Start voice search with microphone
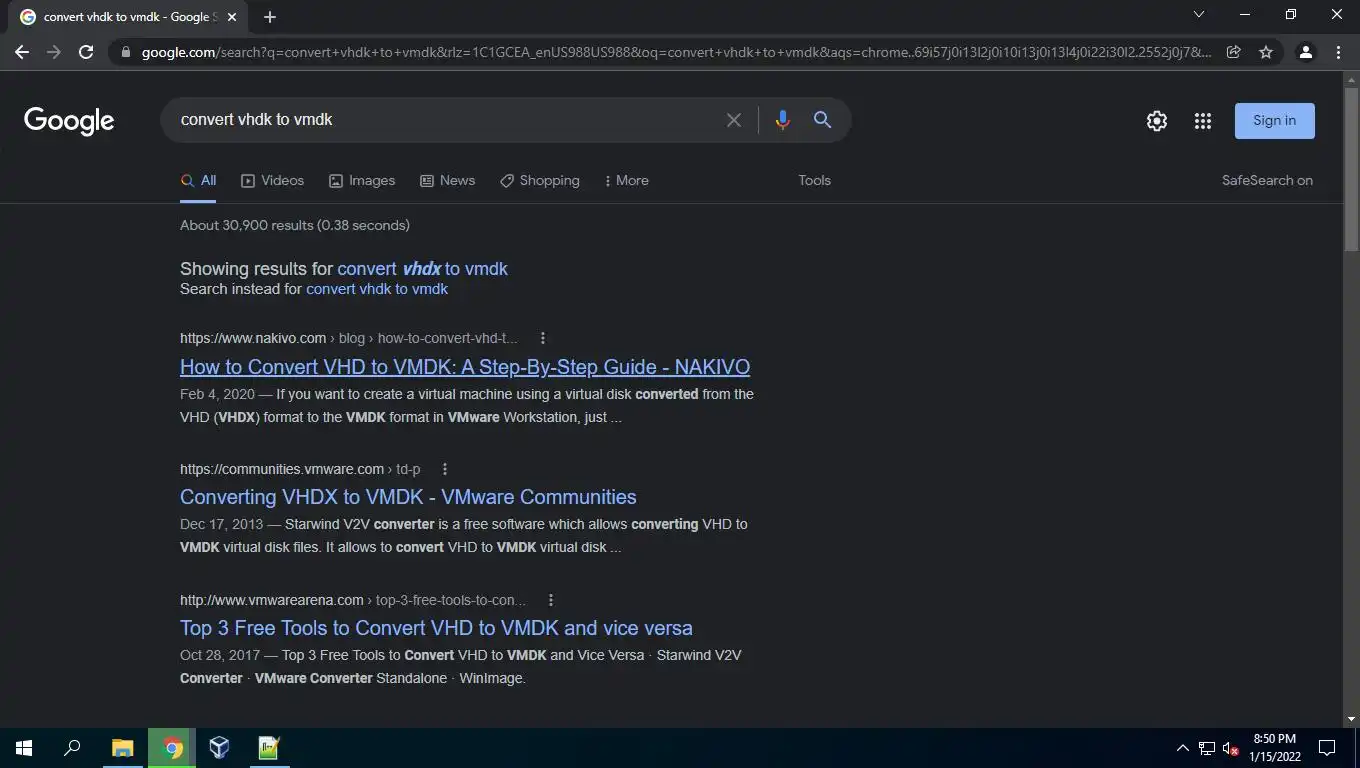 pyautogui.click(x=782, y=120)
